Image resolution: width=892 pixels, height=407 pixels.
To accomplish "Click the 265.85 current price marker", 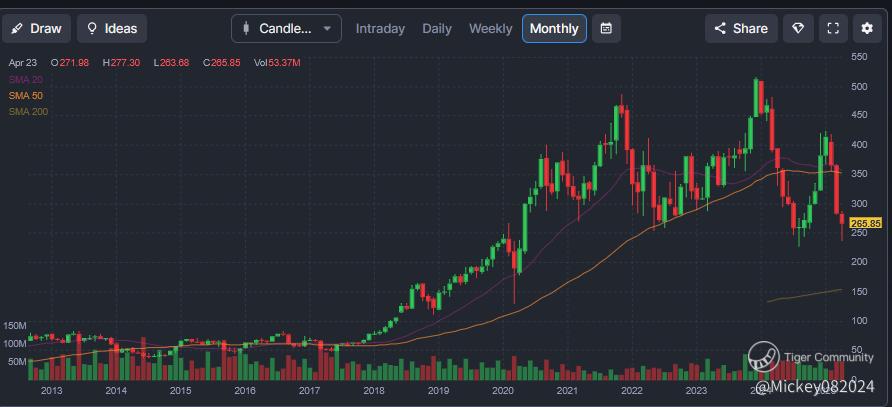I will pyautogui.click(x=865, y=222).
